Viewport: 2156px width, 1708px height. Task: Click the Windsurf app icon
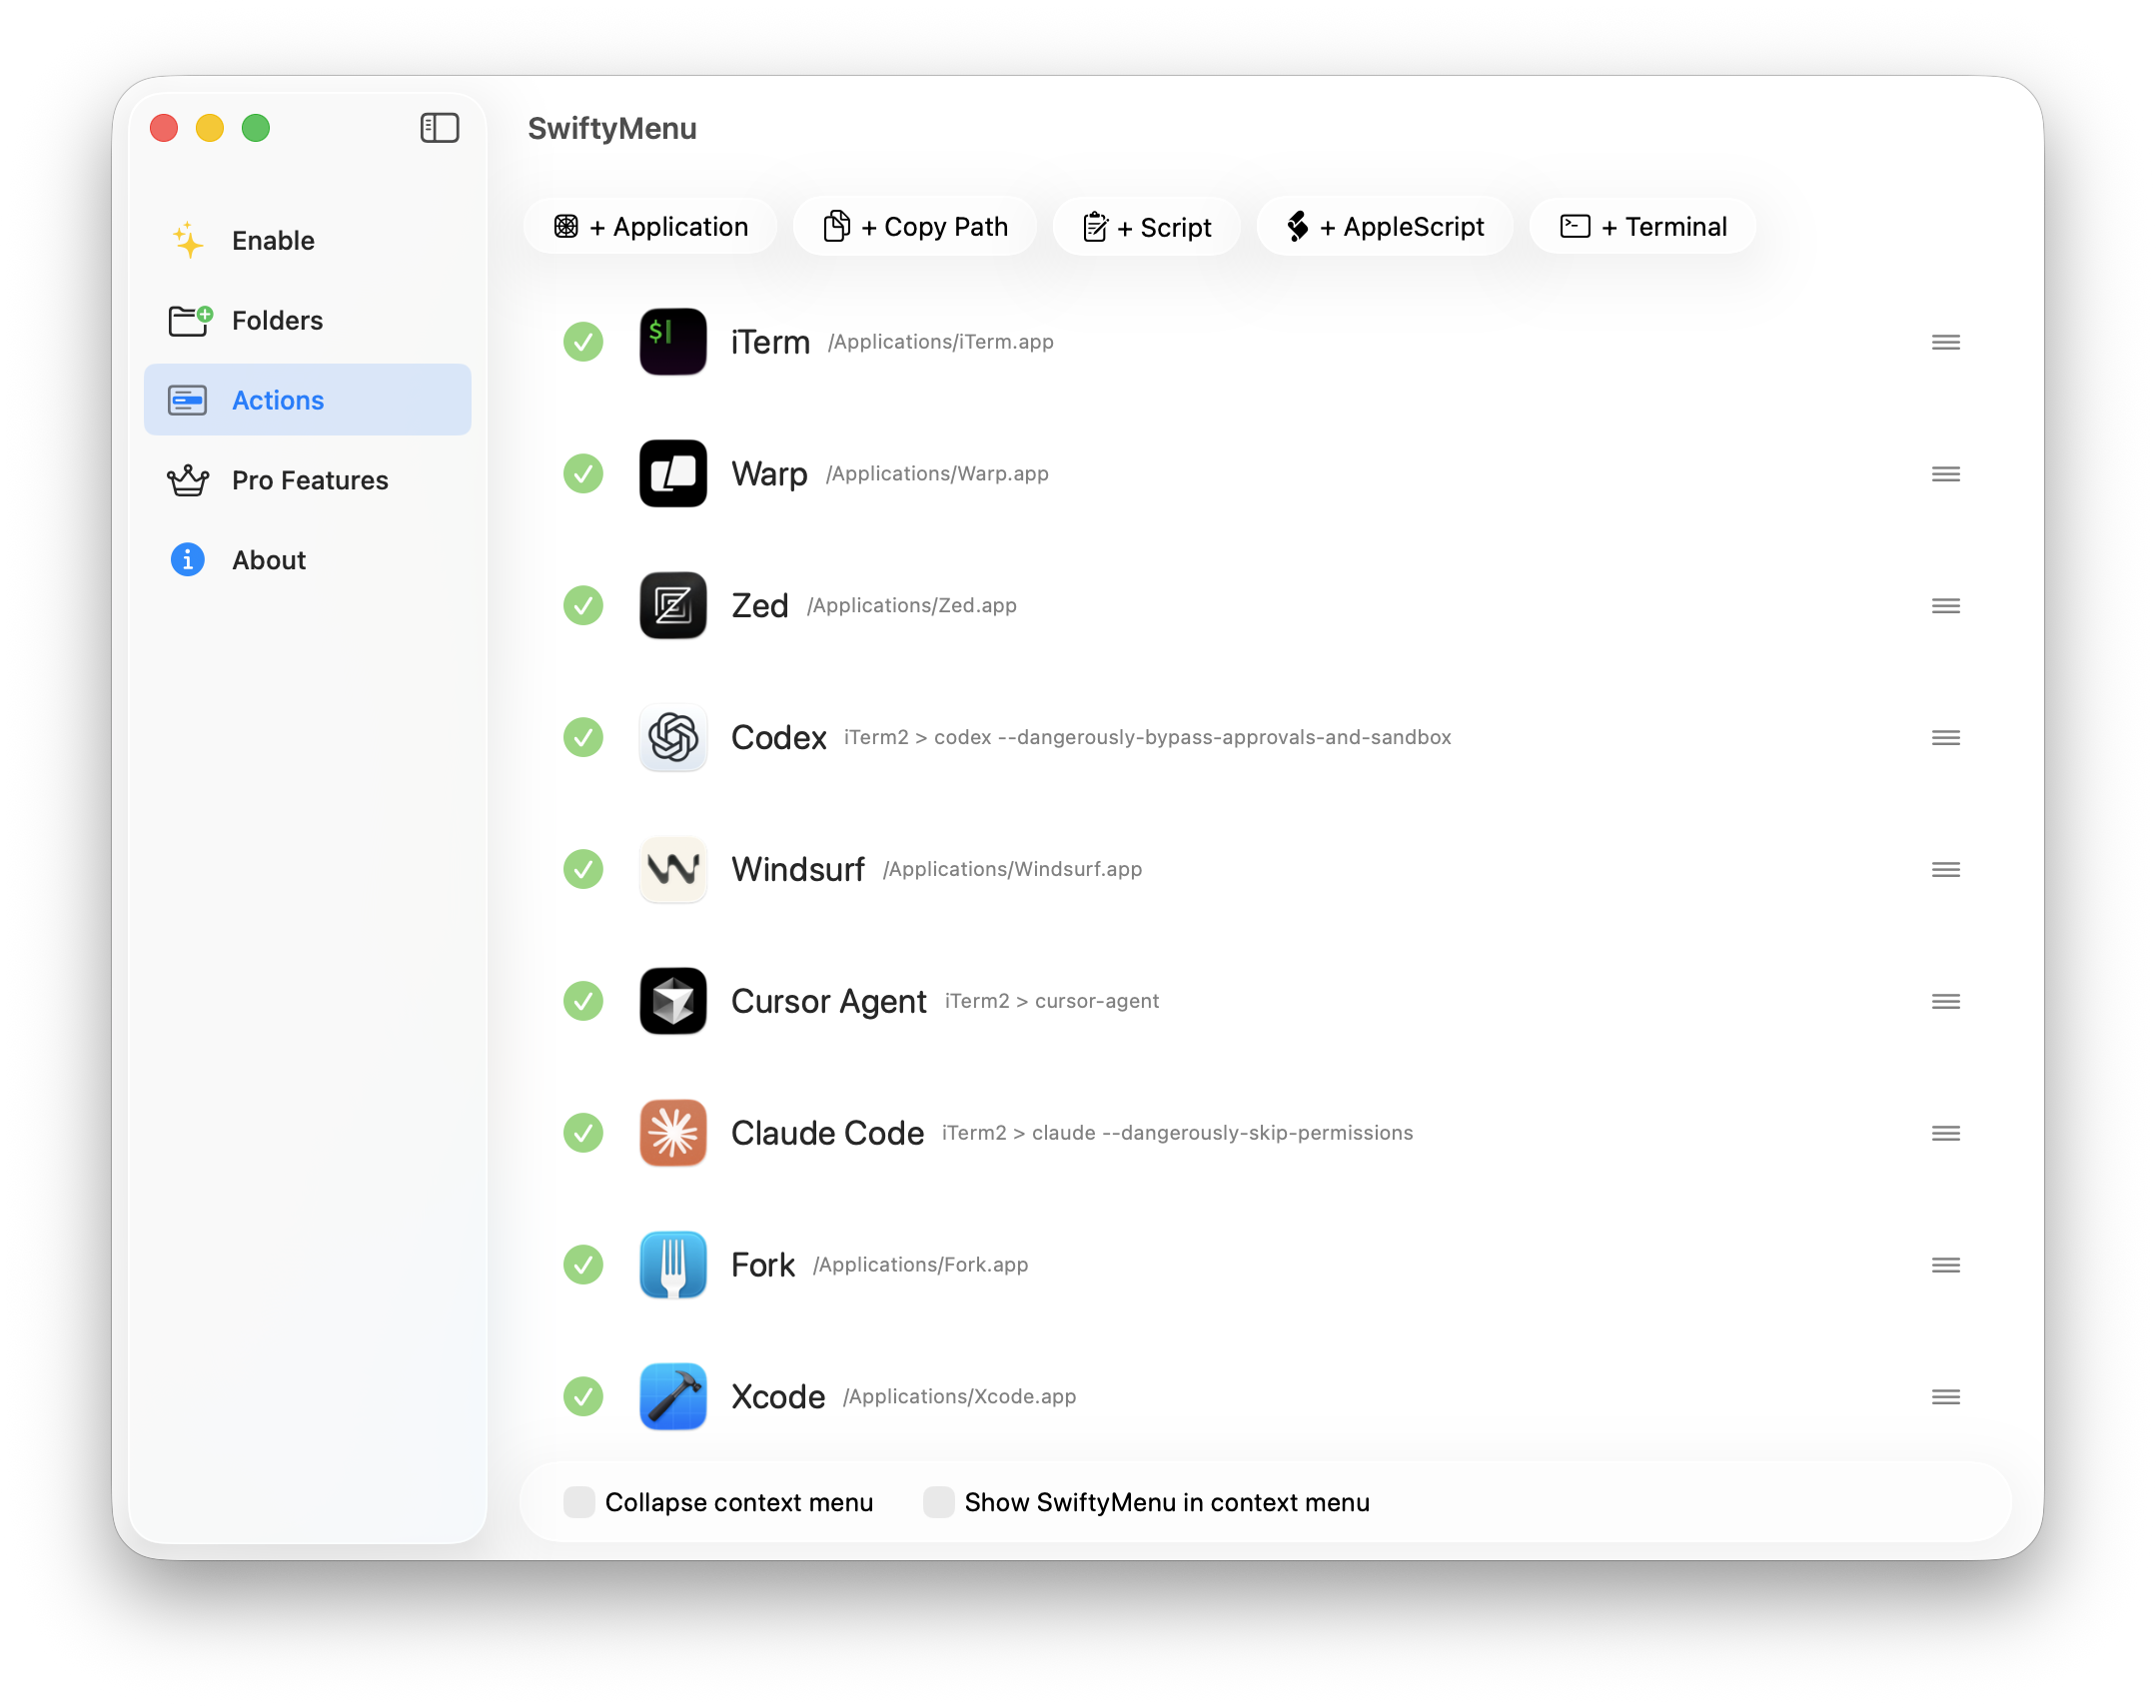[673, 870]
